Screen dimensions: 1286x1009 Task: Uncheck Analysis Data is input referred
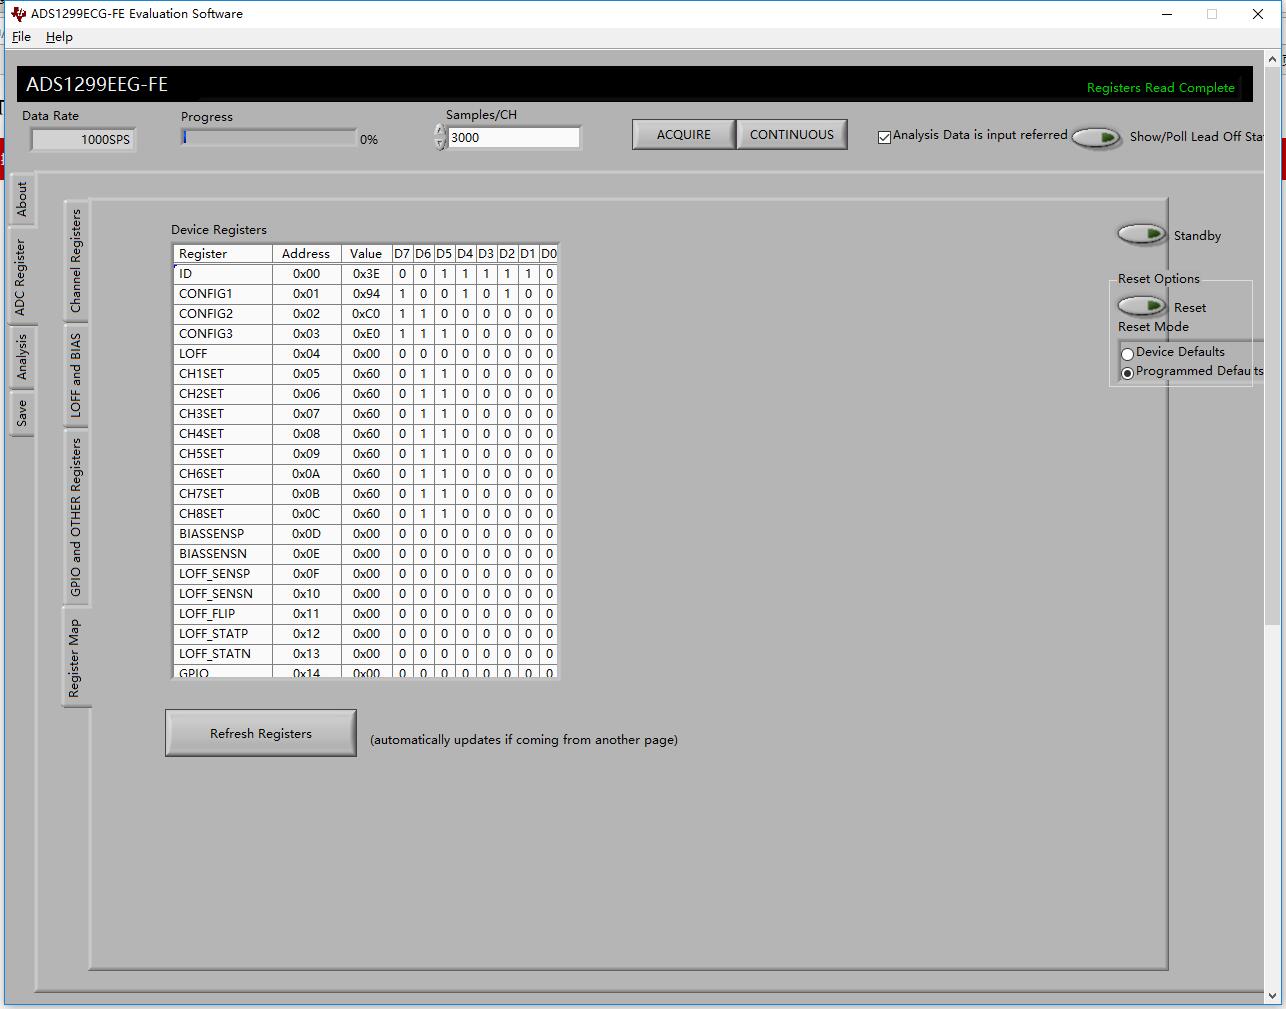pyautogui.click(x=884, y=137)
